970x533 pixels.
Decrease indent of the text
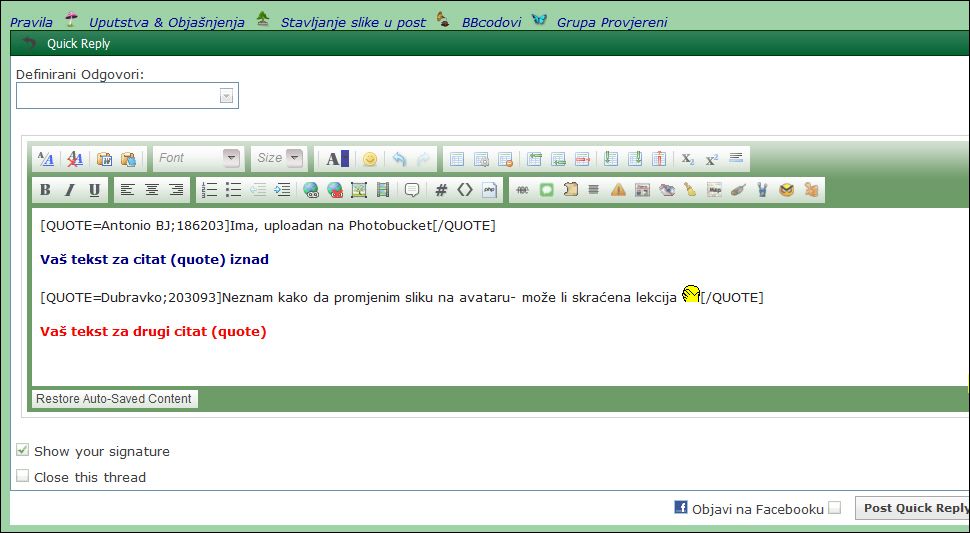click(258, 190)
